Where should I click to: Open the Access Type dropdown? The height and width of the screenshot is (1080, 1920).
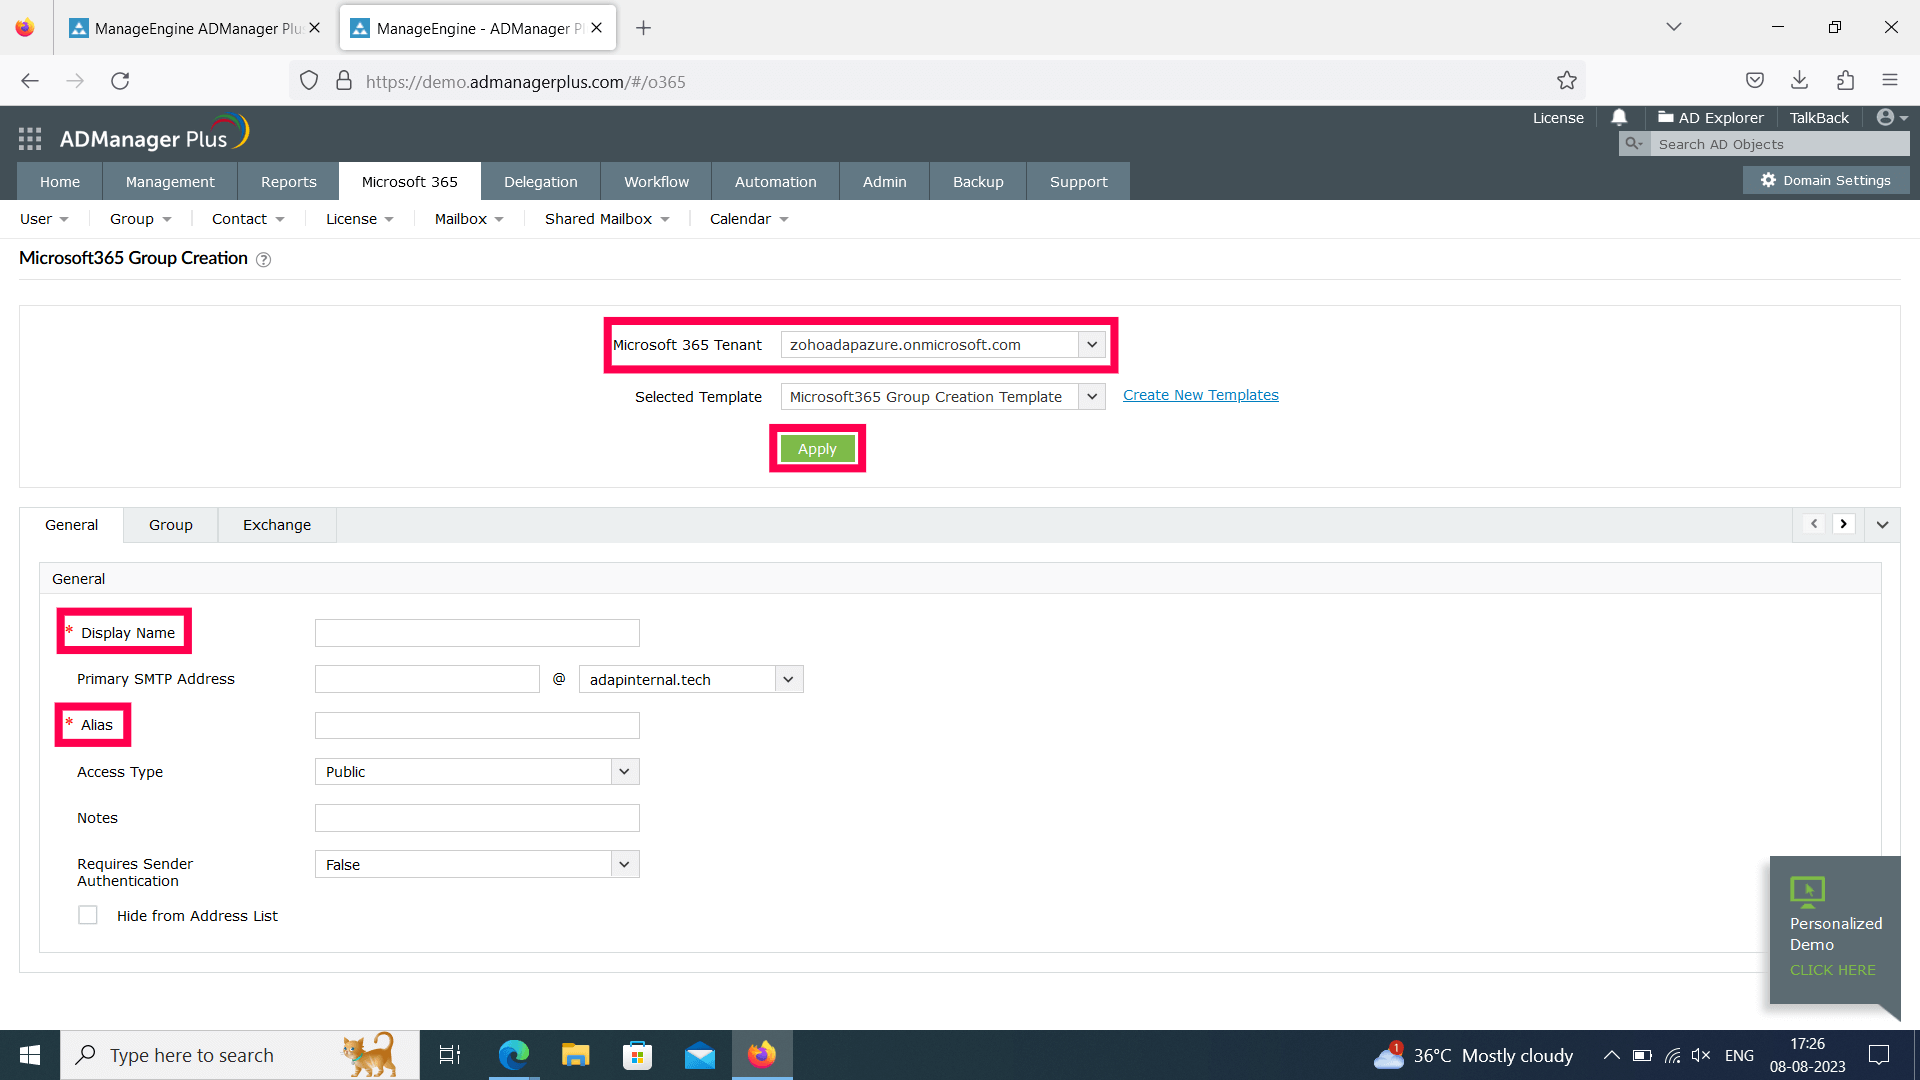pyautogui.click(x=624, y=772)
